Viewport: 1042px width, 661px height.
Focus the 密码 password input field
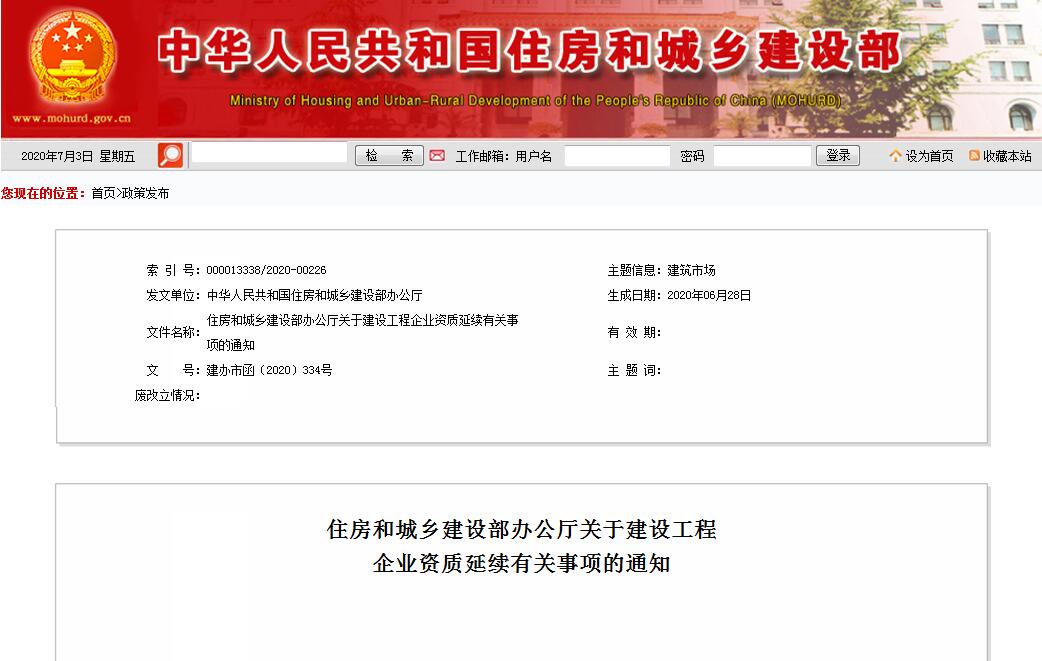click(x=762, y=156)
